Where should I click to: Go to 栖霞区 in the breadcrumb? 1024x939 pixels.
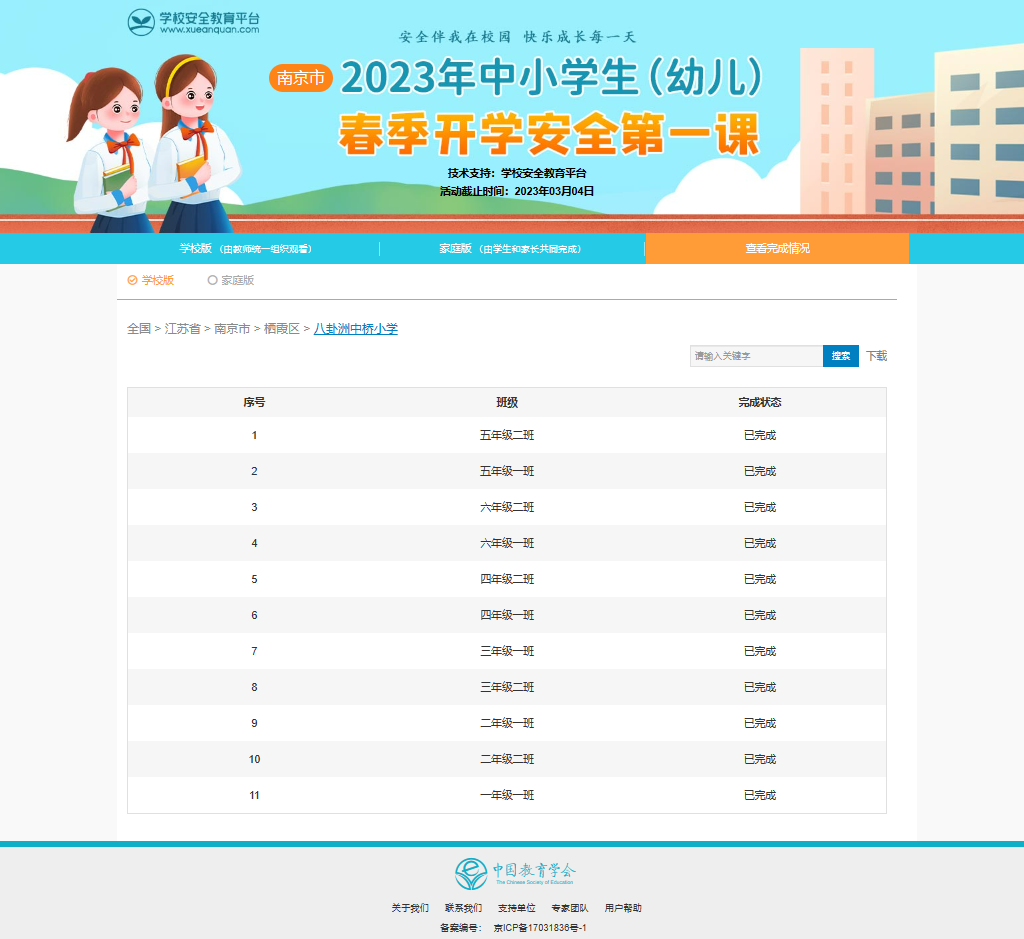point(281,328)
